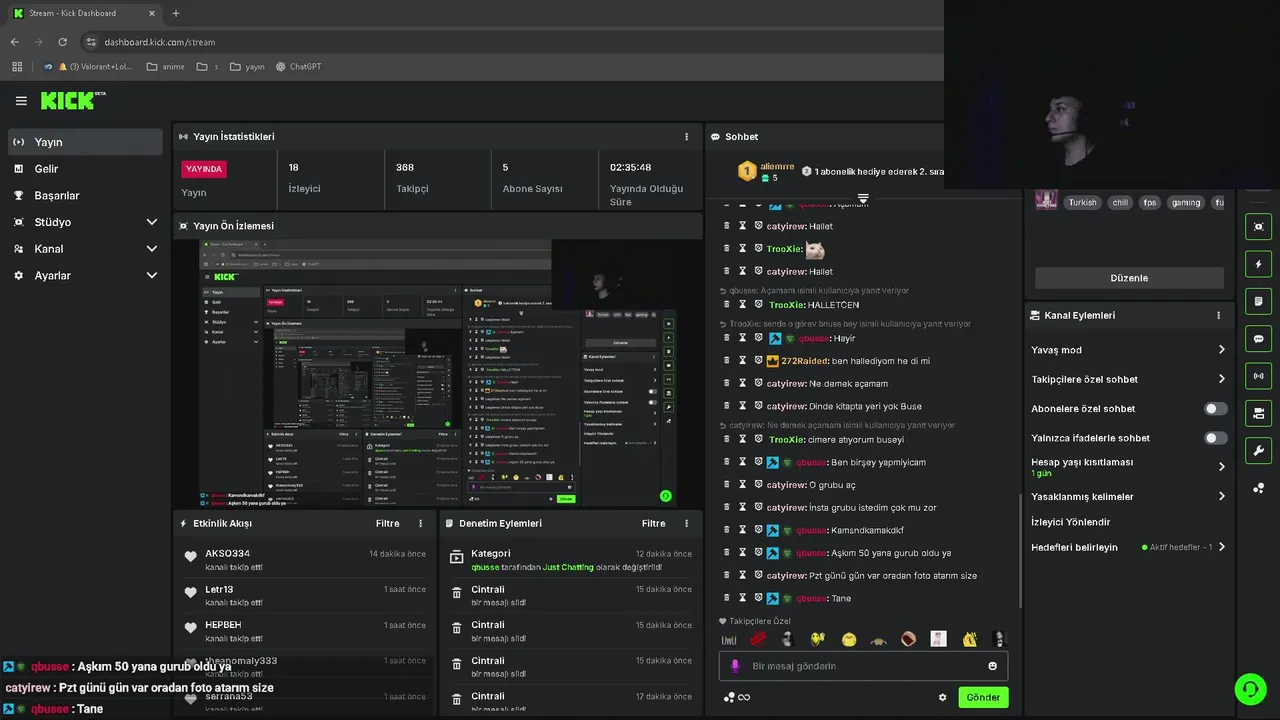Open Takipçilere özel sohbet options arrow
1280x720 pixels.
point(1221,379)
